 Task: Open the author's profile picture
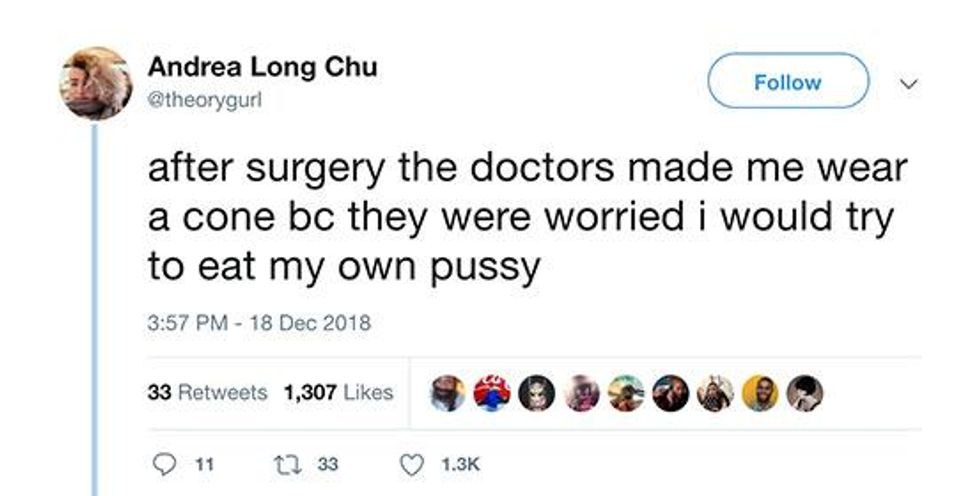pos(96,83)
